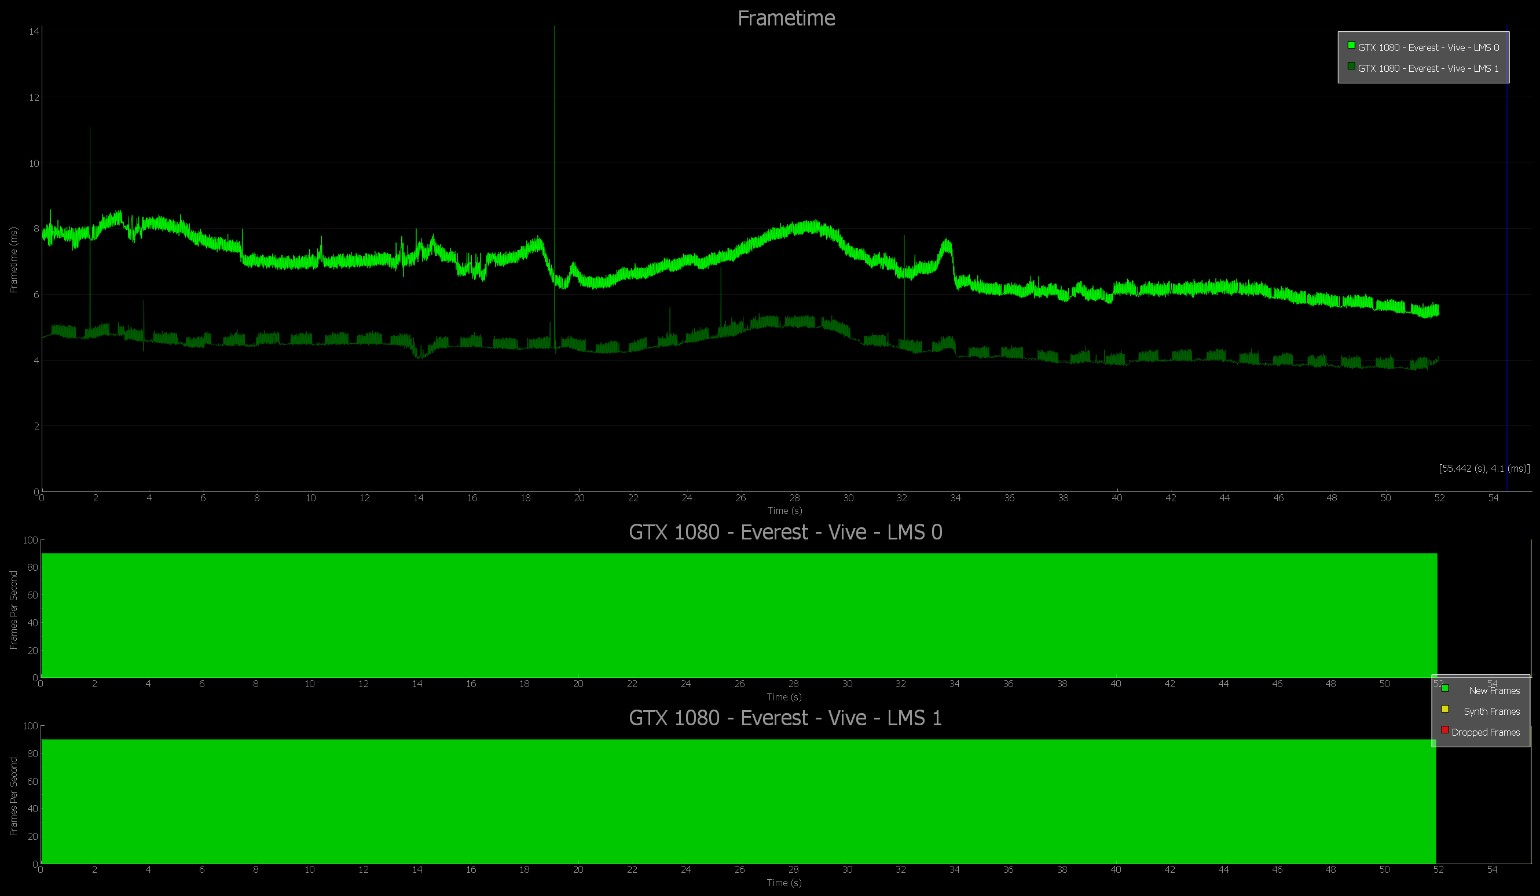Click the bright green LMS 0 legend swatch
The height and width of the screenshot is (896, 1540).
1351,46
